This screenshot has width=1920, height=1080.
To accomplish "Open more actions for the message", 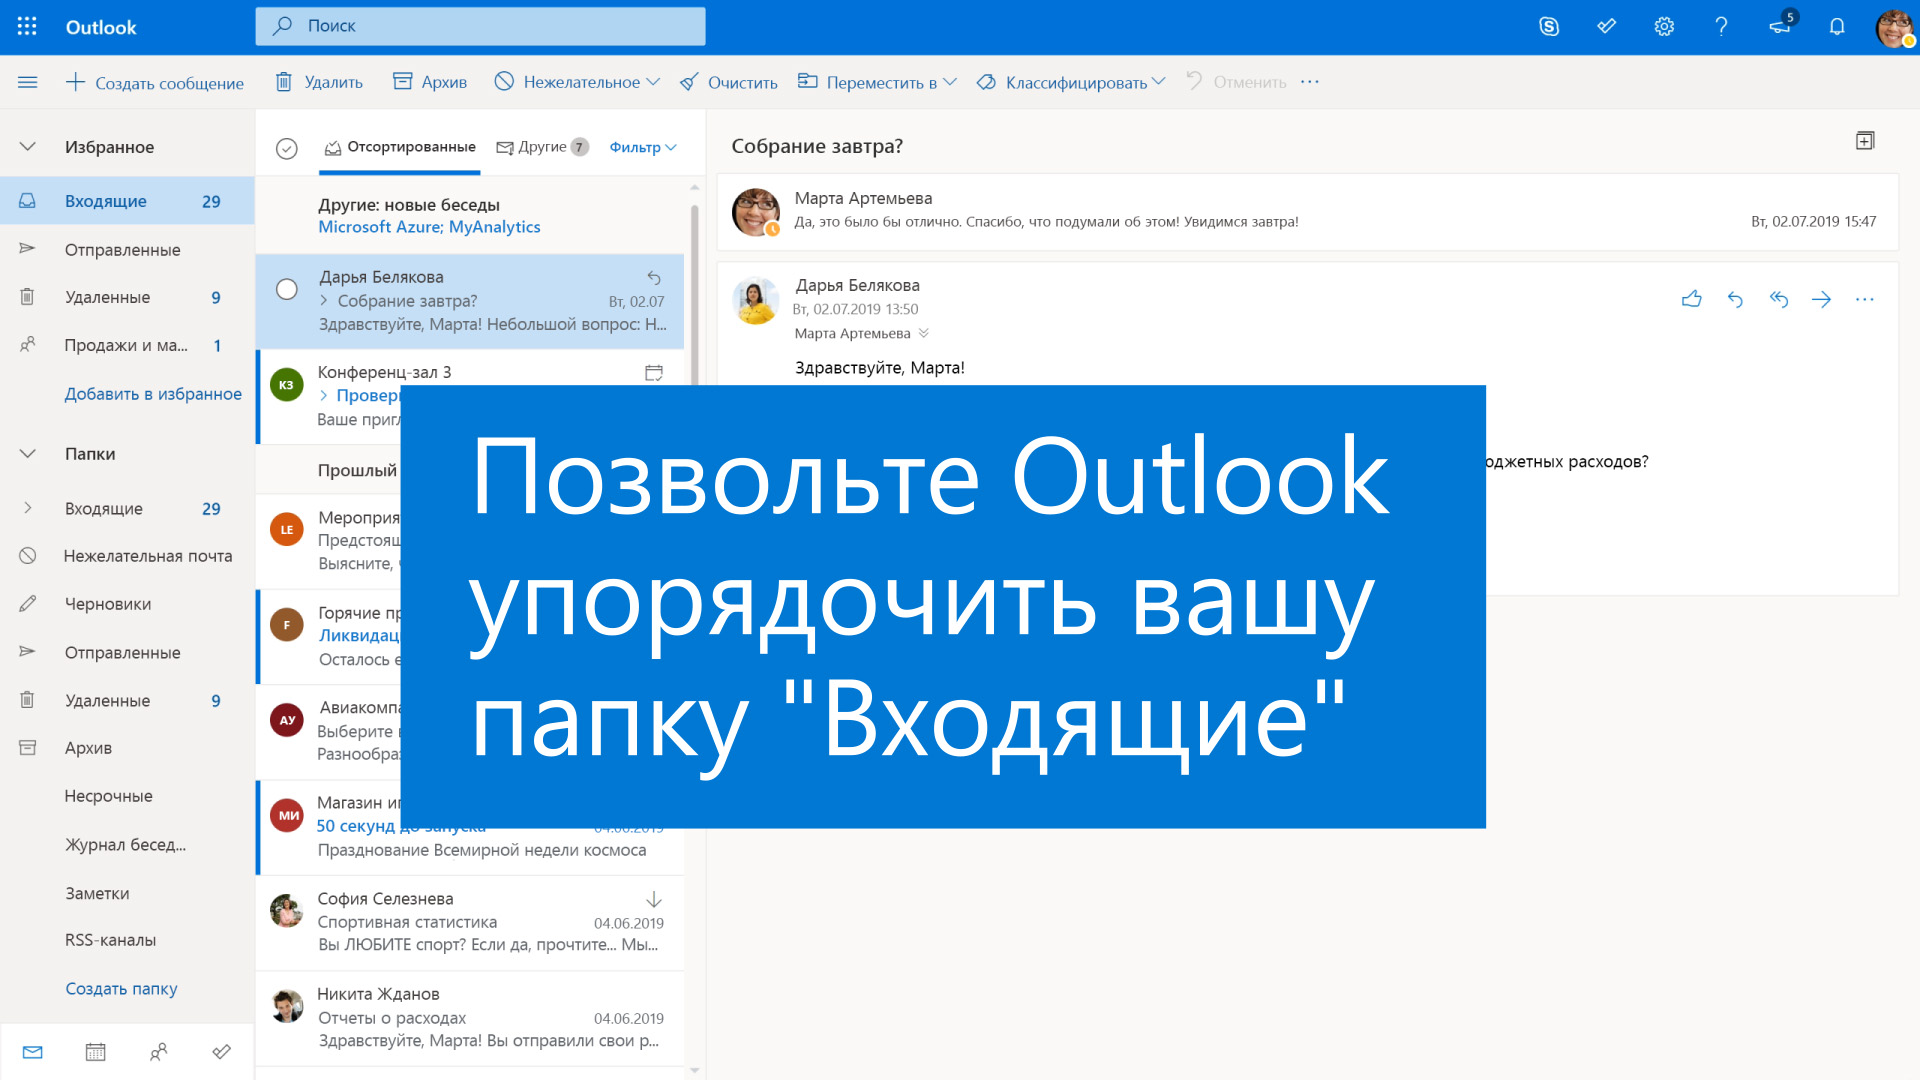I will pos(1865,299).
